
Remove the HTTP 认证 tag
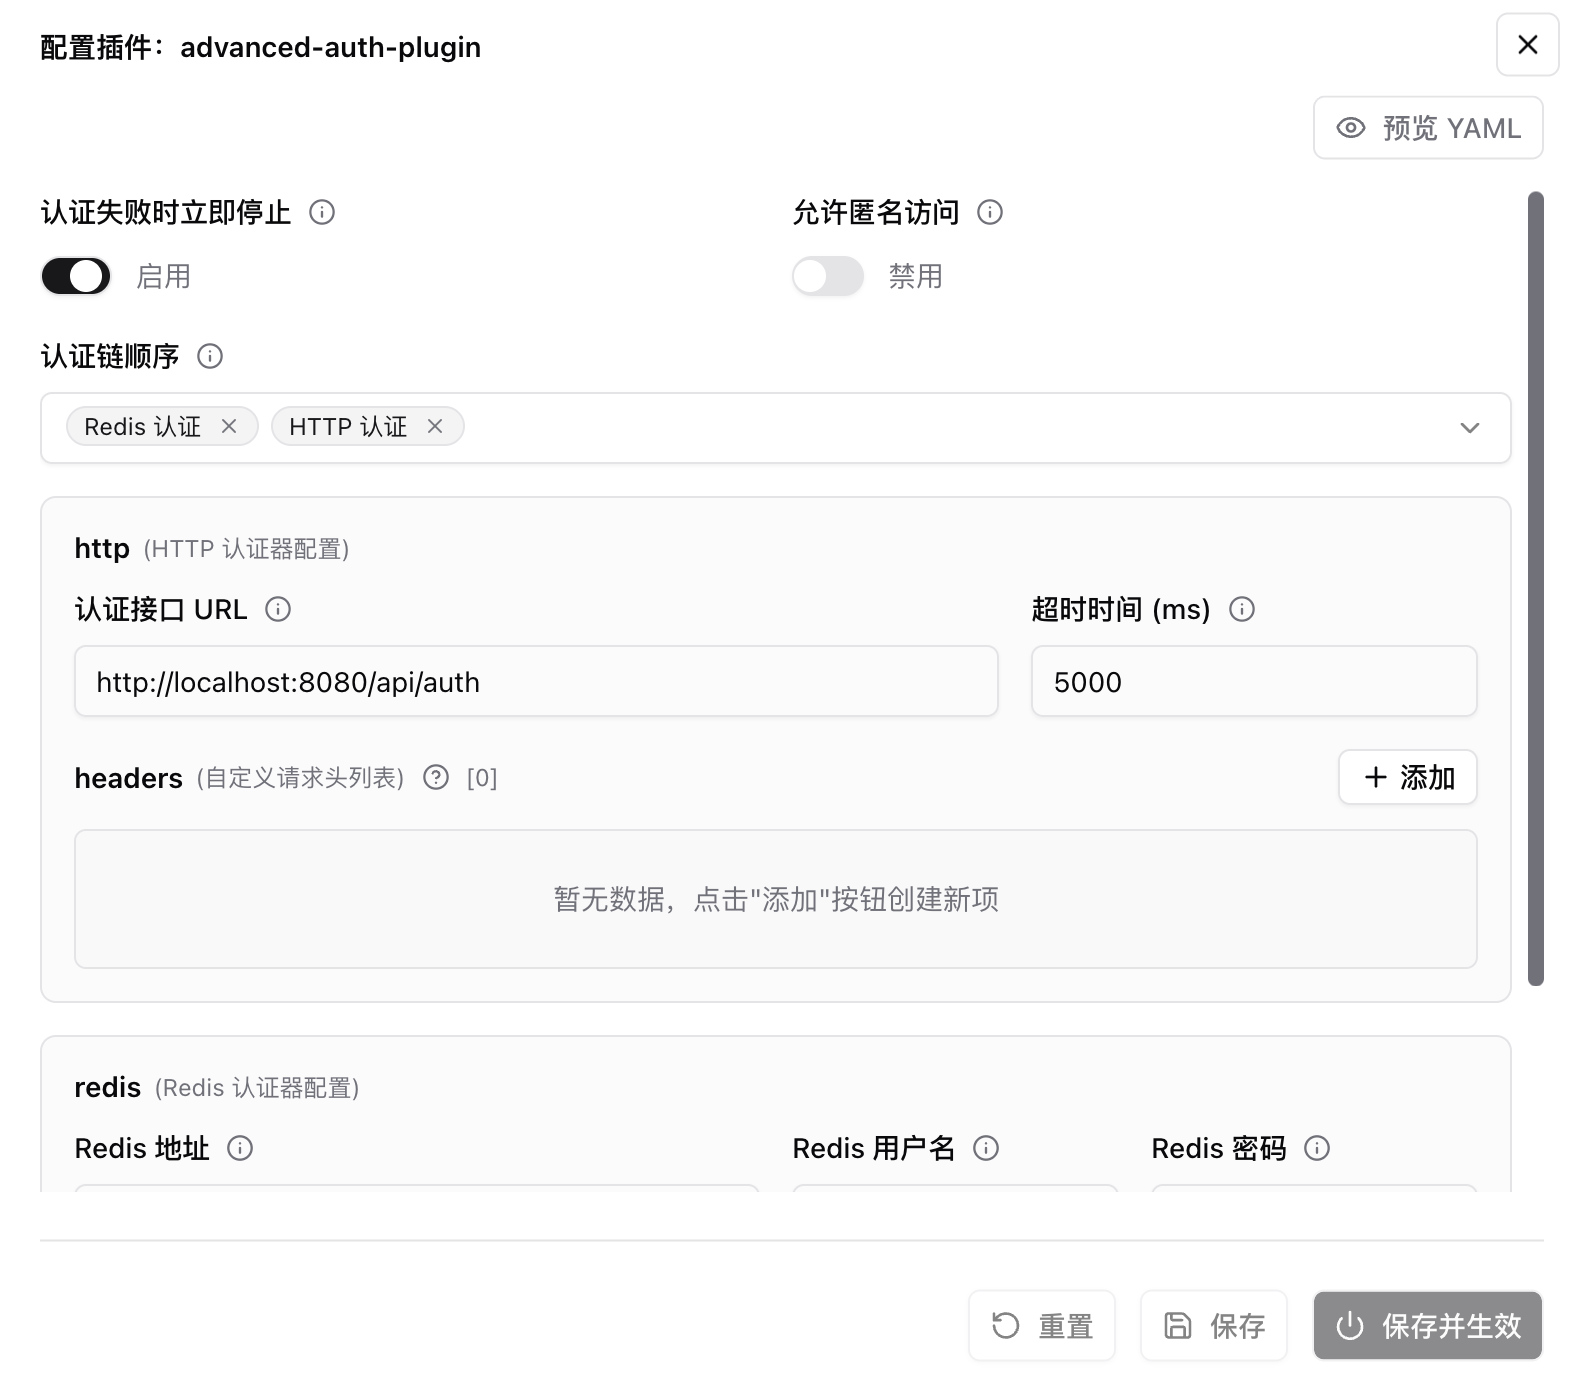pyautogui.click(x=435, y=427)
